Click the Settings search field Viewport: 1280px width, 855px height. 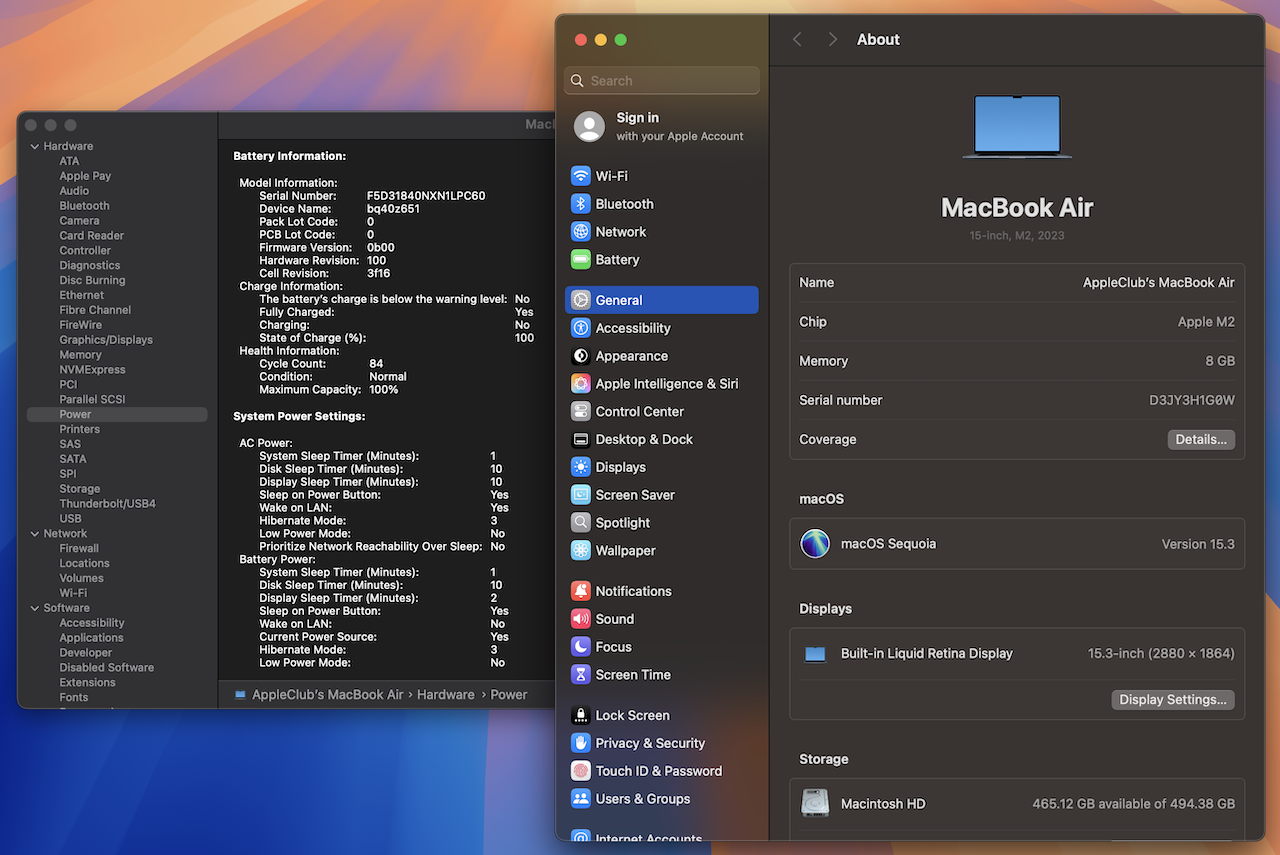(662, 81)
